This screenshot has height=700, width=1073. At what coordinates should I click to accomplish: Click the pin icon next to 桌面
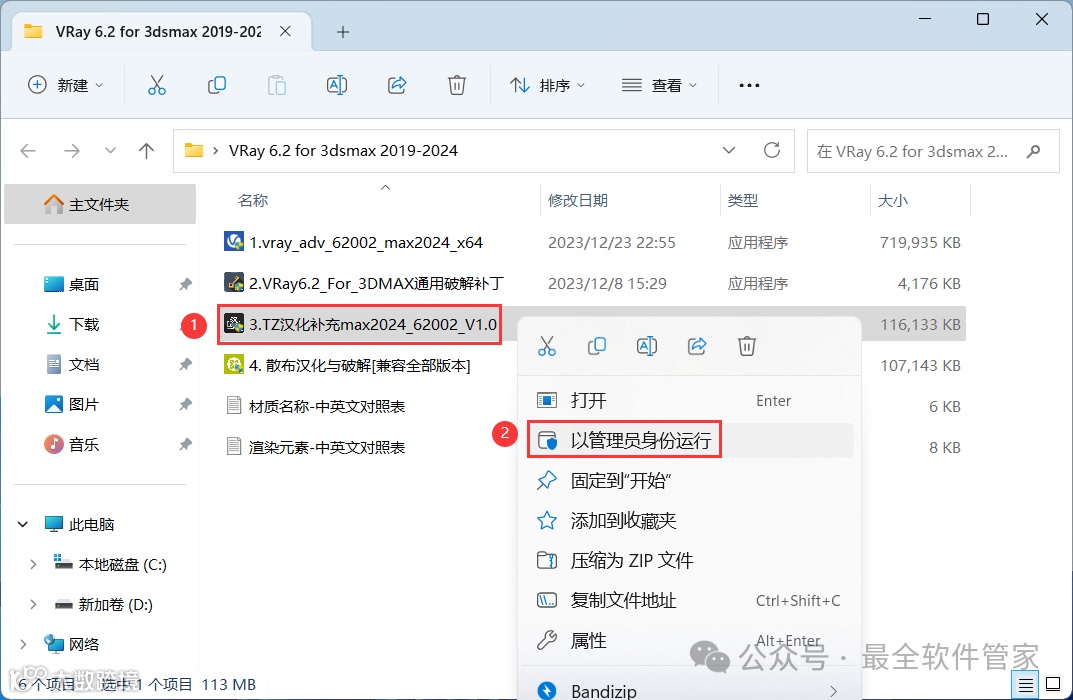point(185,284)
